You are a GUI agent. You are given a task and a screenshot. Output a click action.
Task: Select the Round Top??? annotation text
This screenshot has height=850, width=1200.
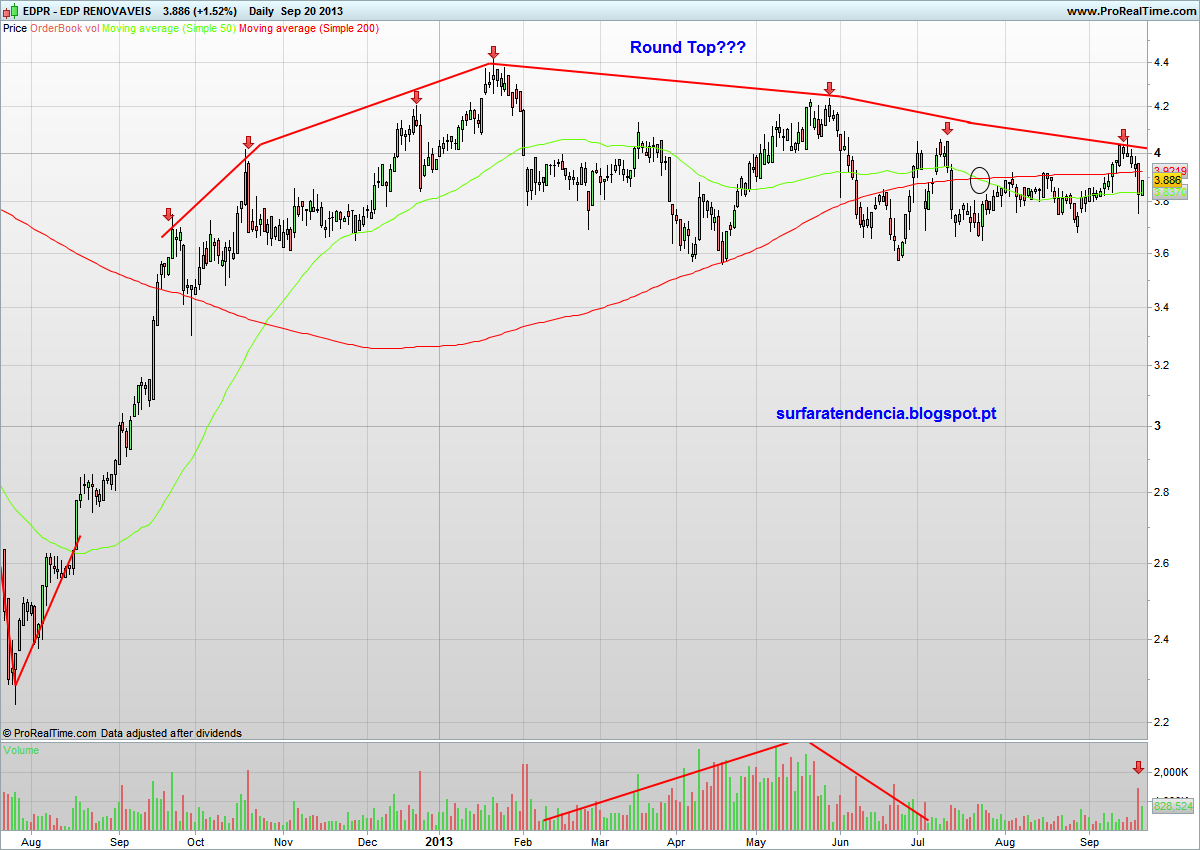click(x=687, y=47)
